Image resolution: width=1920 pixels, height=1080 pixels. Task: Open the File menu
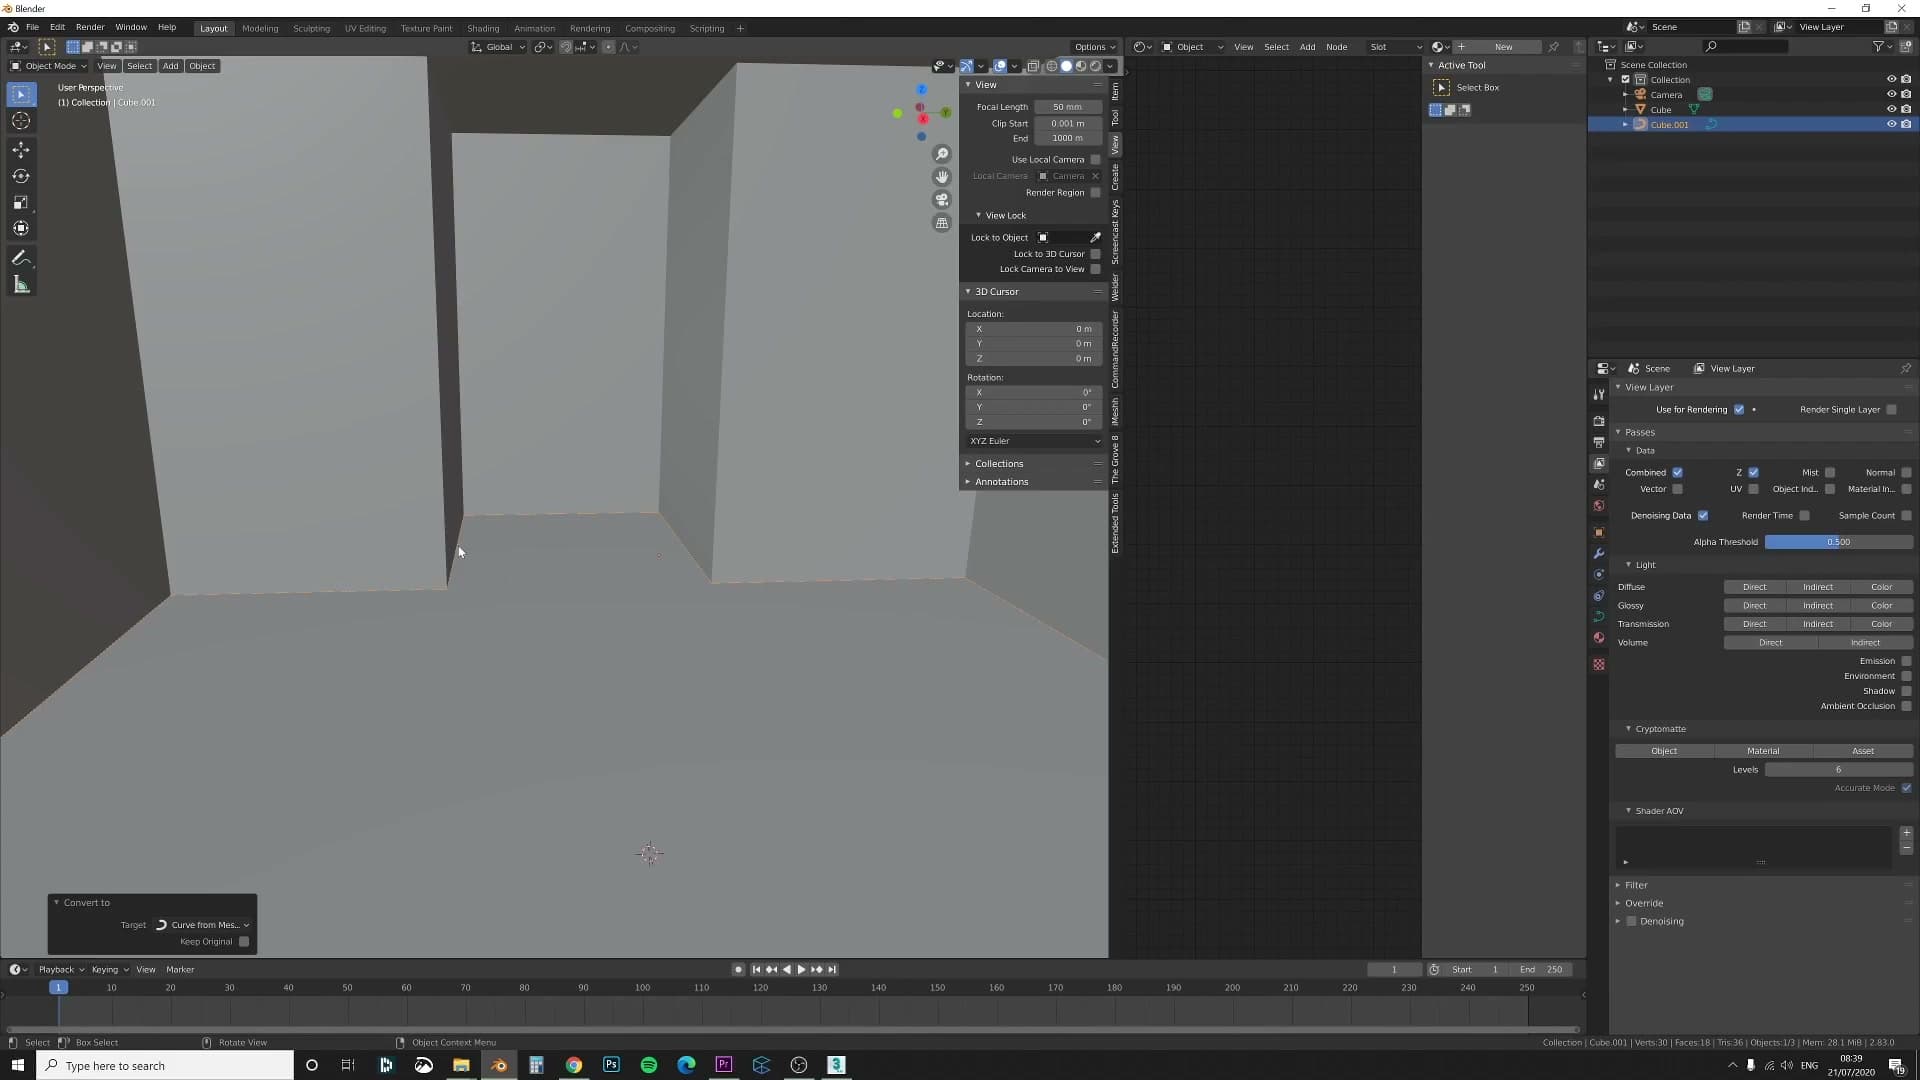coord(32,28)
